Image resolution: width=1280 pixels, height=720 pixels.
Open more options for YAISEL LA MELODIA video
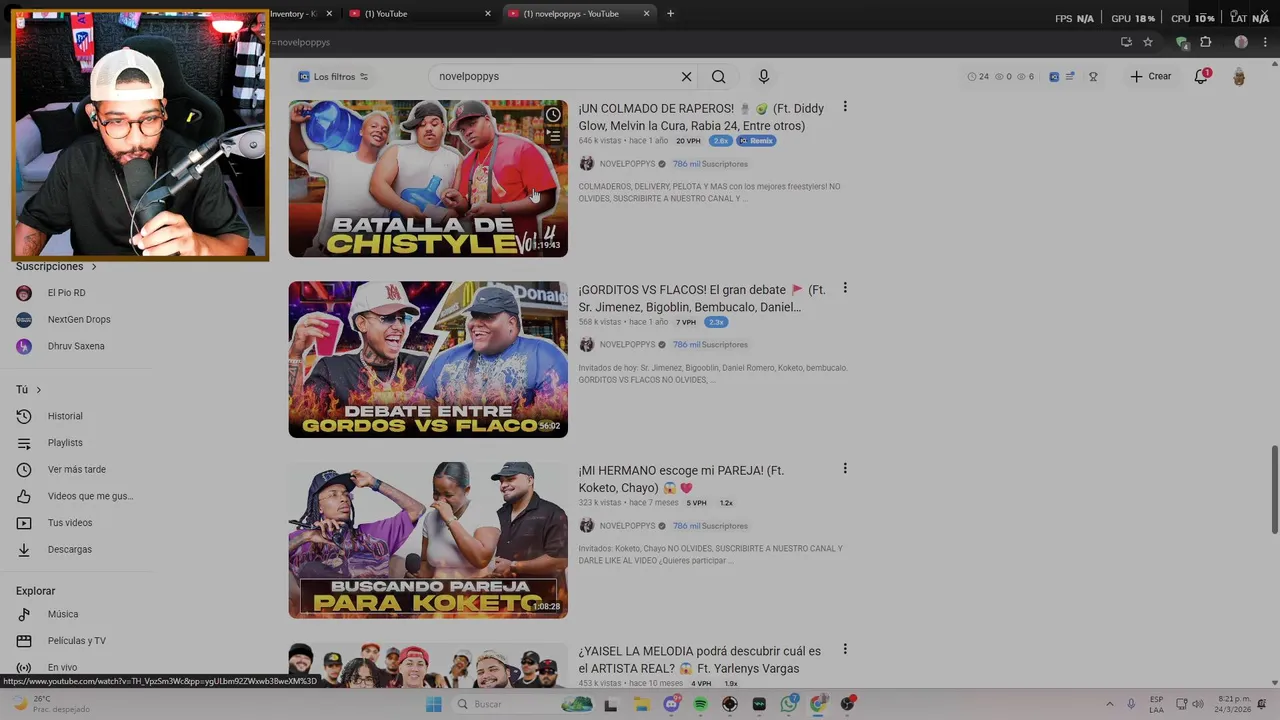tap(845, 650)
